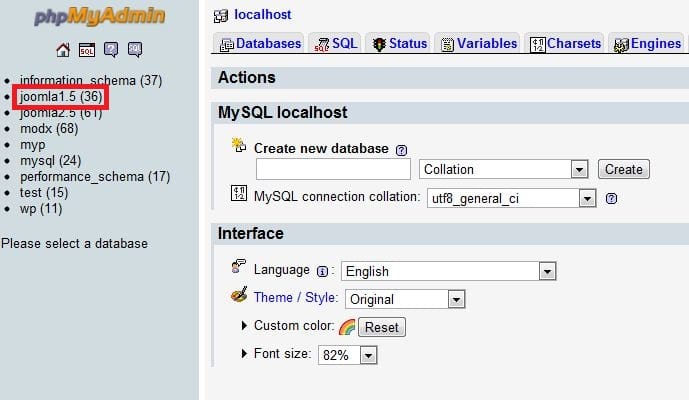Open SQL documentation icon in sidebar

[135, 50]
